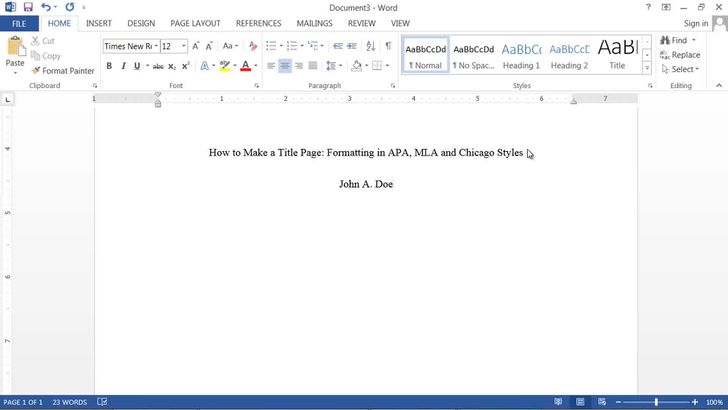Decrease font size with Shrink Font

[209, 46]
